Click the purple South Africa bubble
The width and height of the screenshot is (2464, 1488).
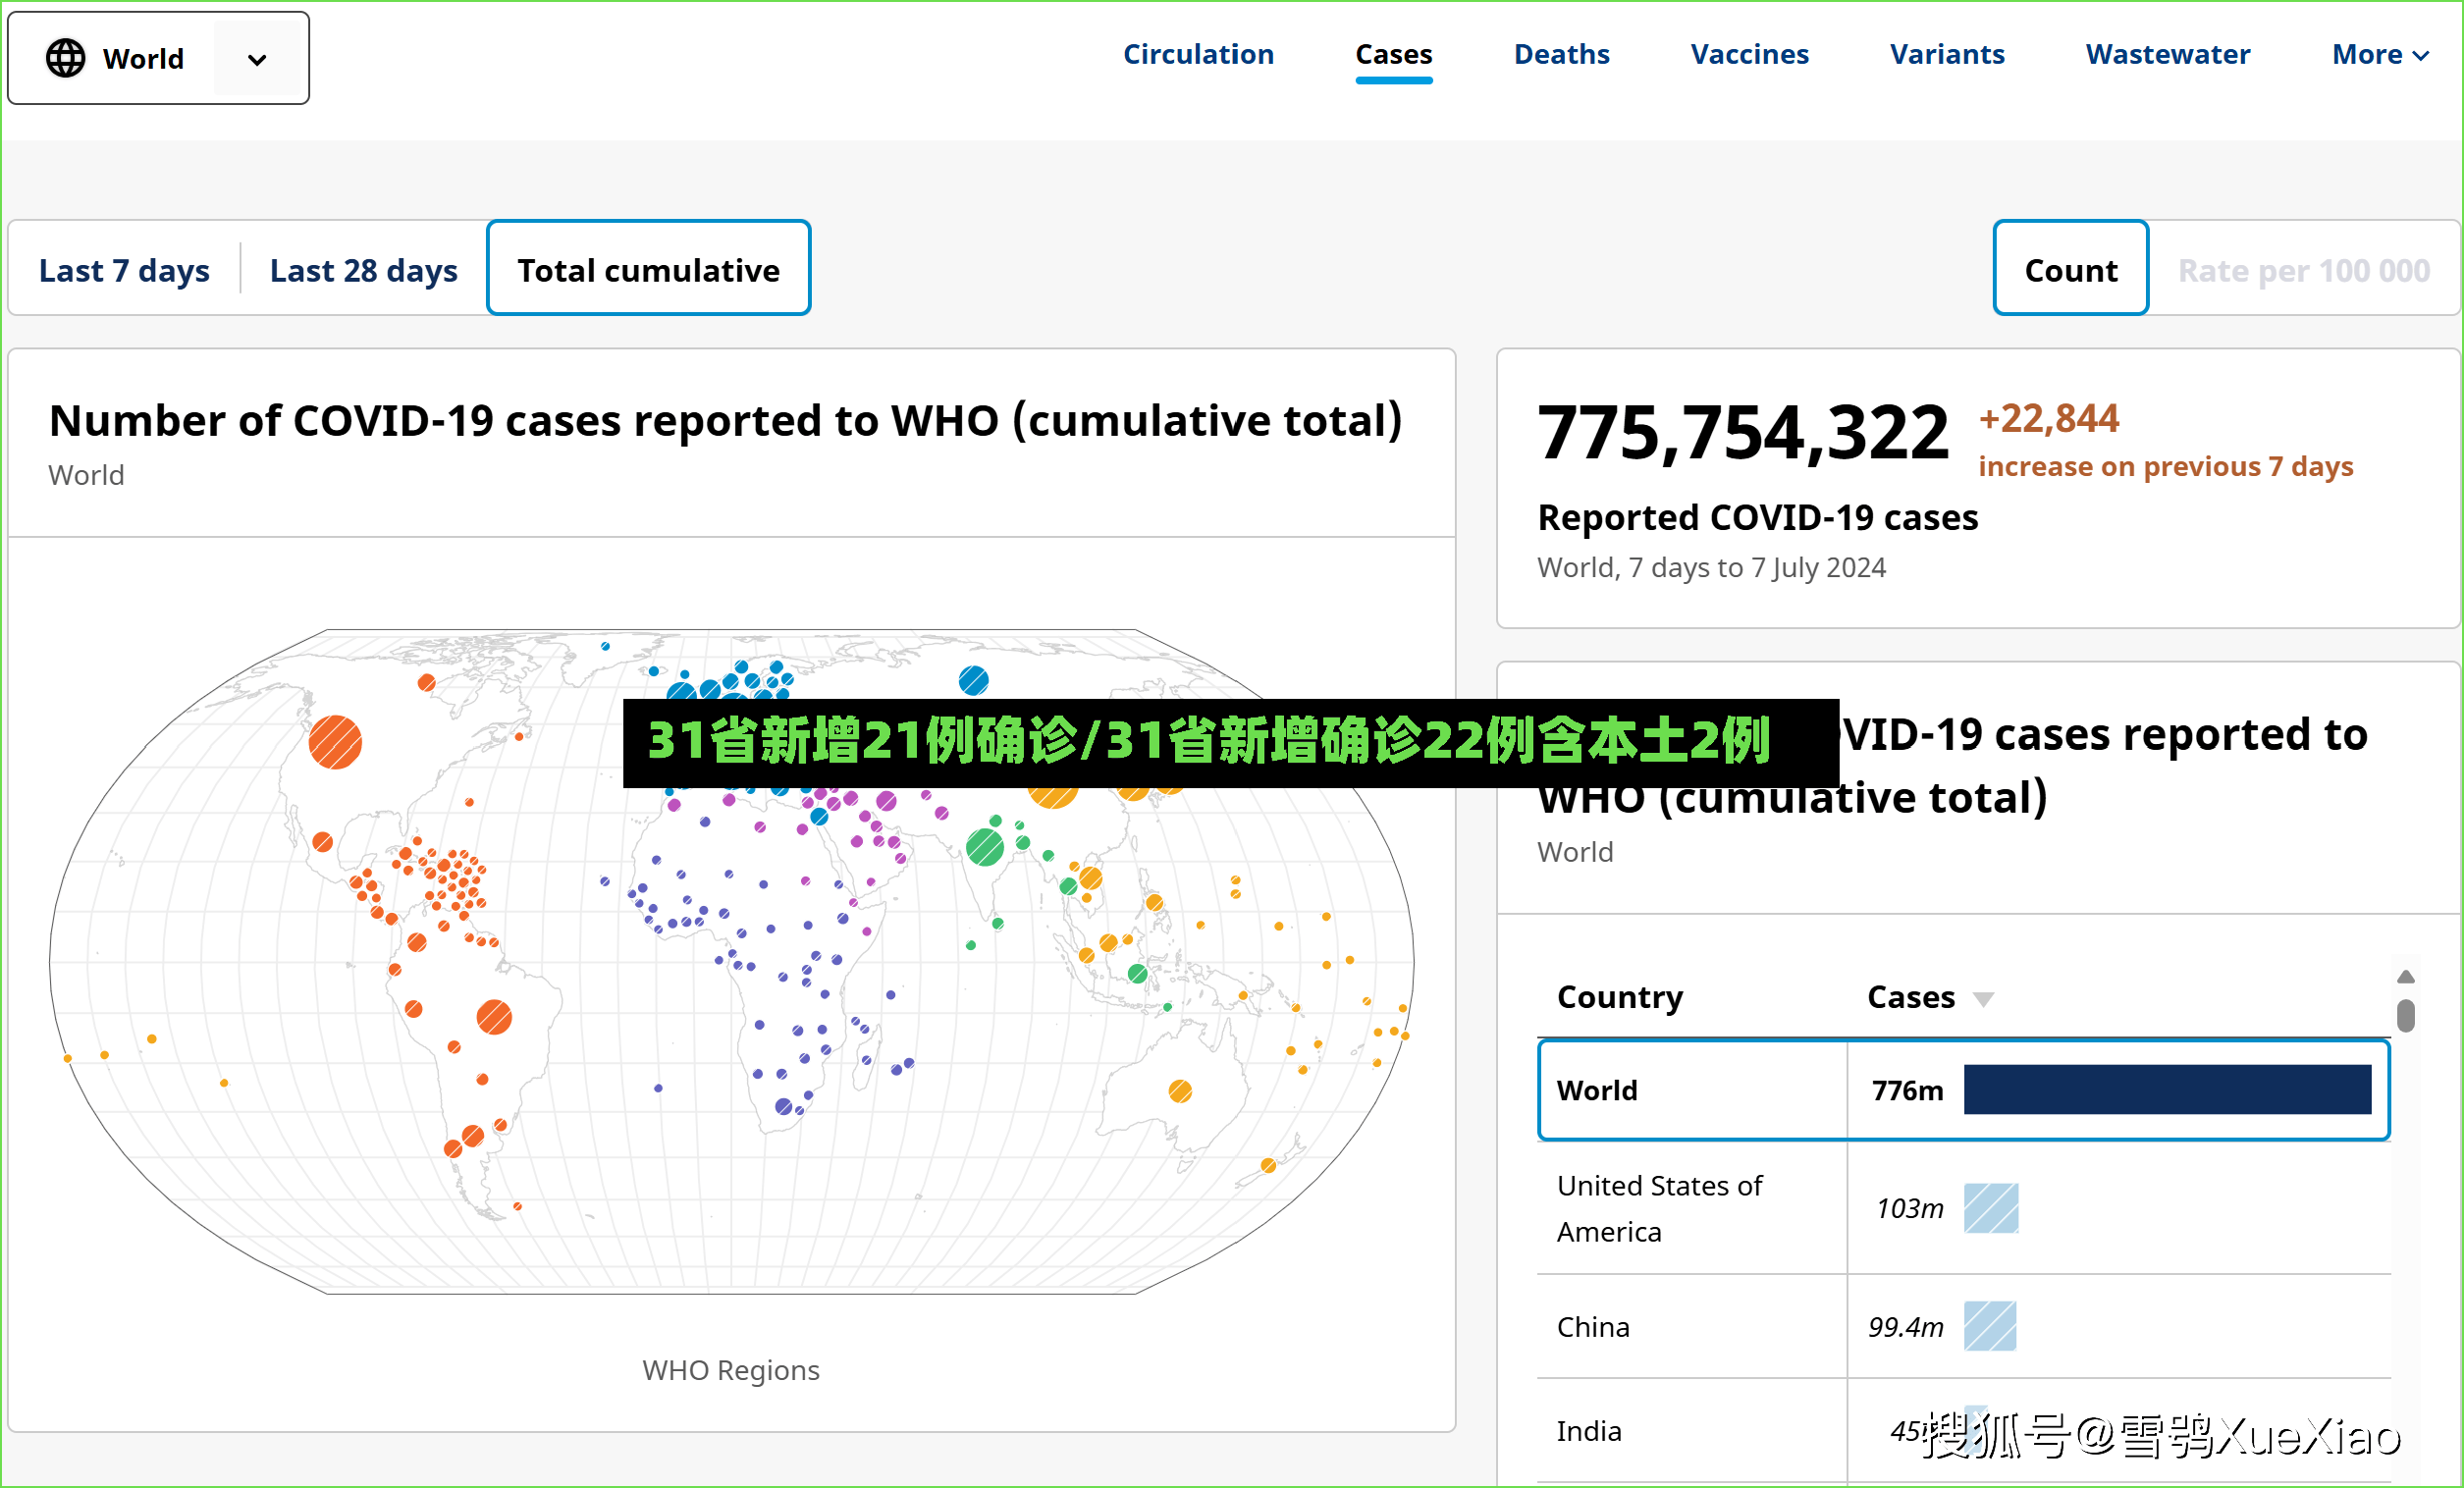[784, 1107]
